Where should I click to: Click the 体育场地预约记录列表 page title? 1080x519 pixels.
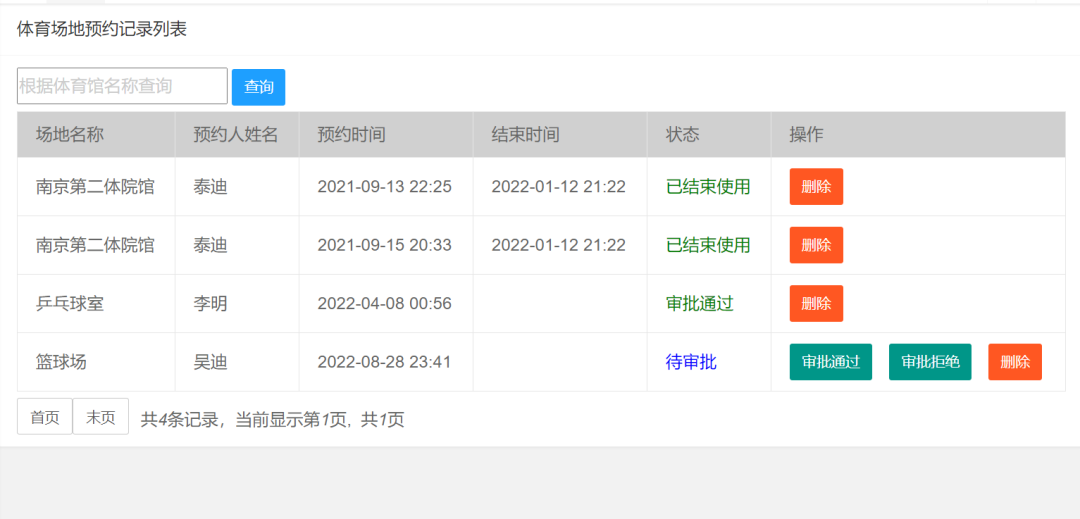102,30
